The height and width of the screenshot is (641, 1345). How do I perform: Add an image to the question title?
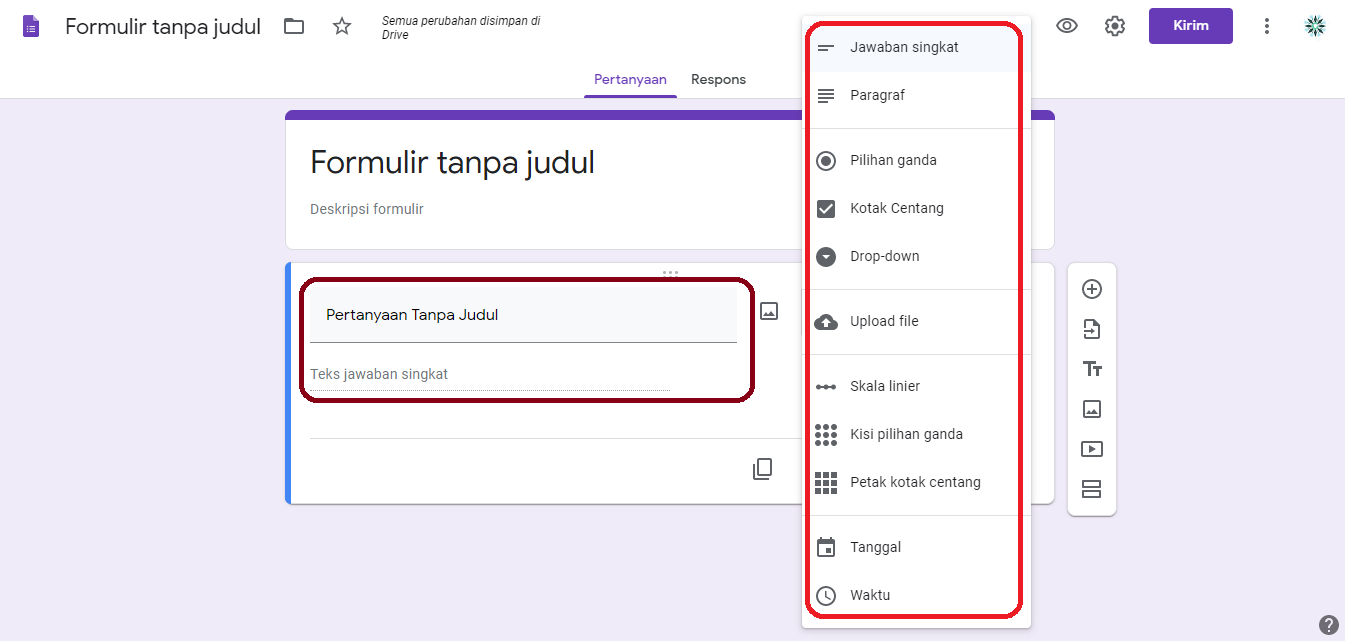click(x=768, y=310)
